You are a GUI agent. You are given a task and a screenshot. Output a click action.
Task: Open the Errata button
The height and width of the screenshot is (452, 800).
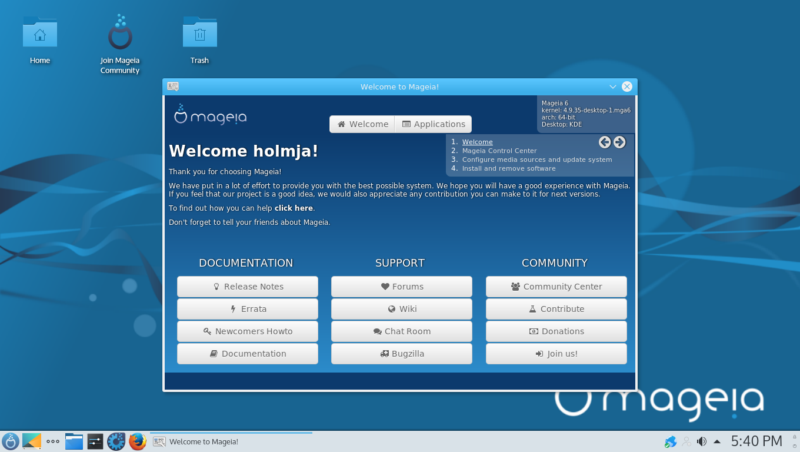click(x=247, y=309)
